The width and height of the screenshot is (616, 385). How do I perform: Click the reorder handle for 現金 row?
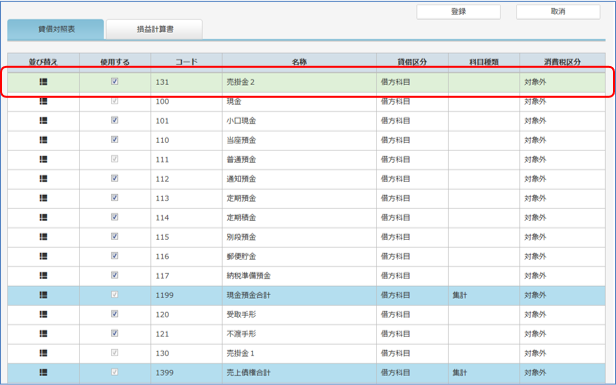click(x=43, y=101)
